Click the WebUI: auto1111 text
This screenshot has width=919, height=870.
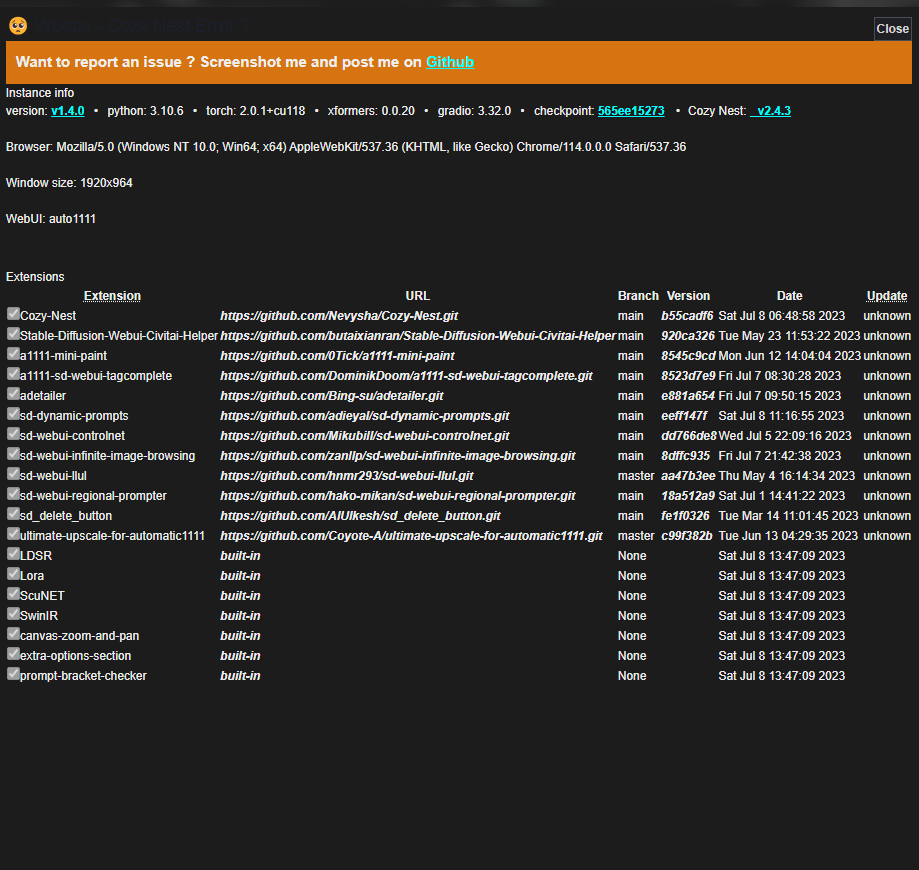[50, 219]
